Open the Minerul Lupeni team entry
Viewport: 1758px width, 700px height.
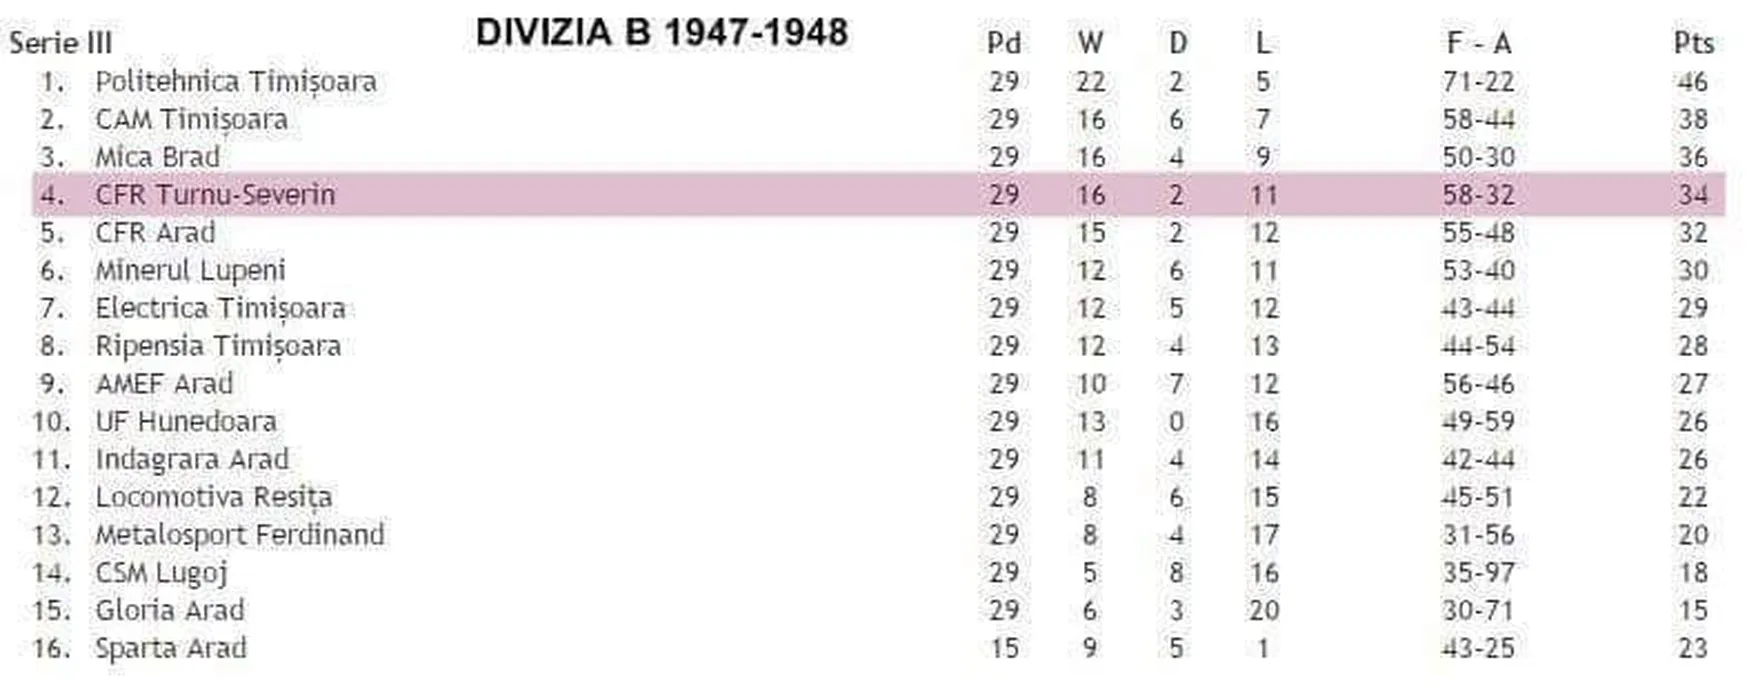(190, 271)
